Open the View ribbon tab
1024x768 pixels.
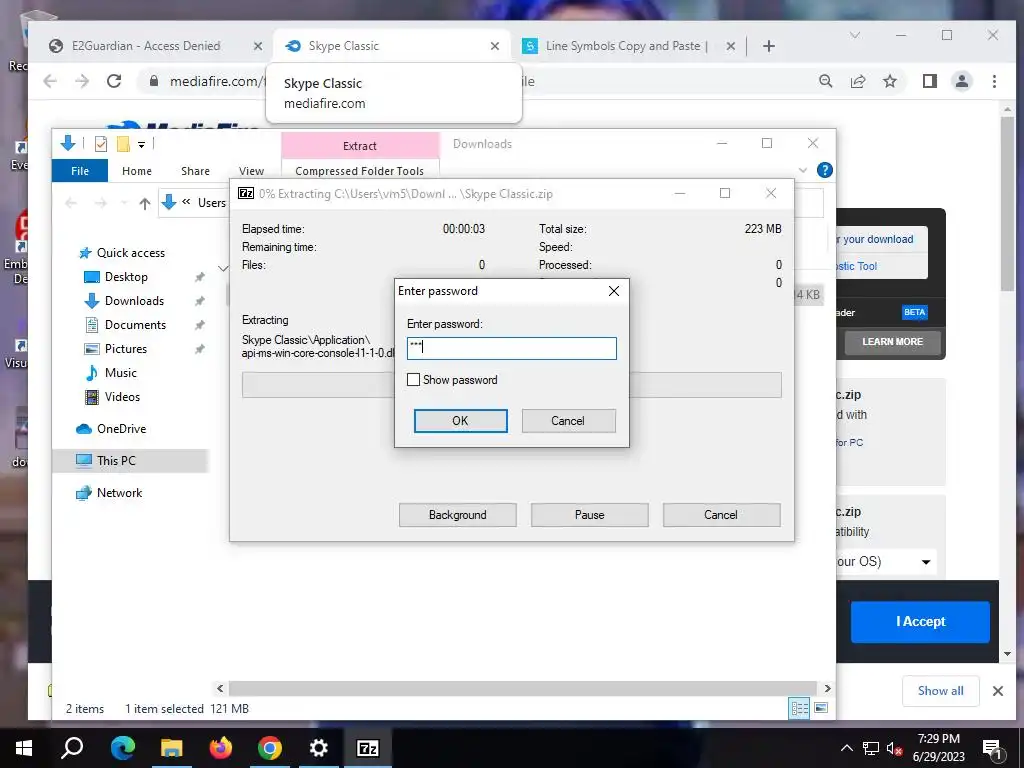[251, 170]
